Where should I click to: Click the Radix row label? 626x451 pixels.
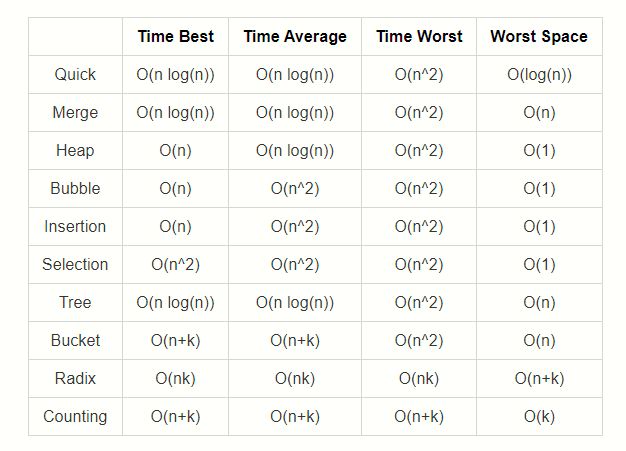click(x=75, y=379)
